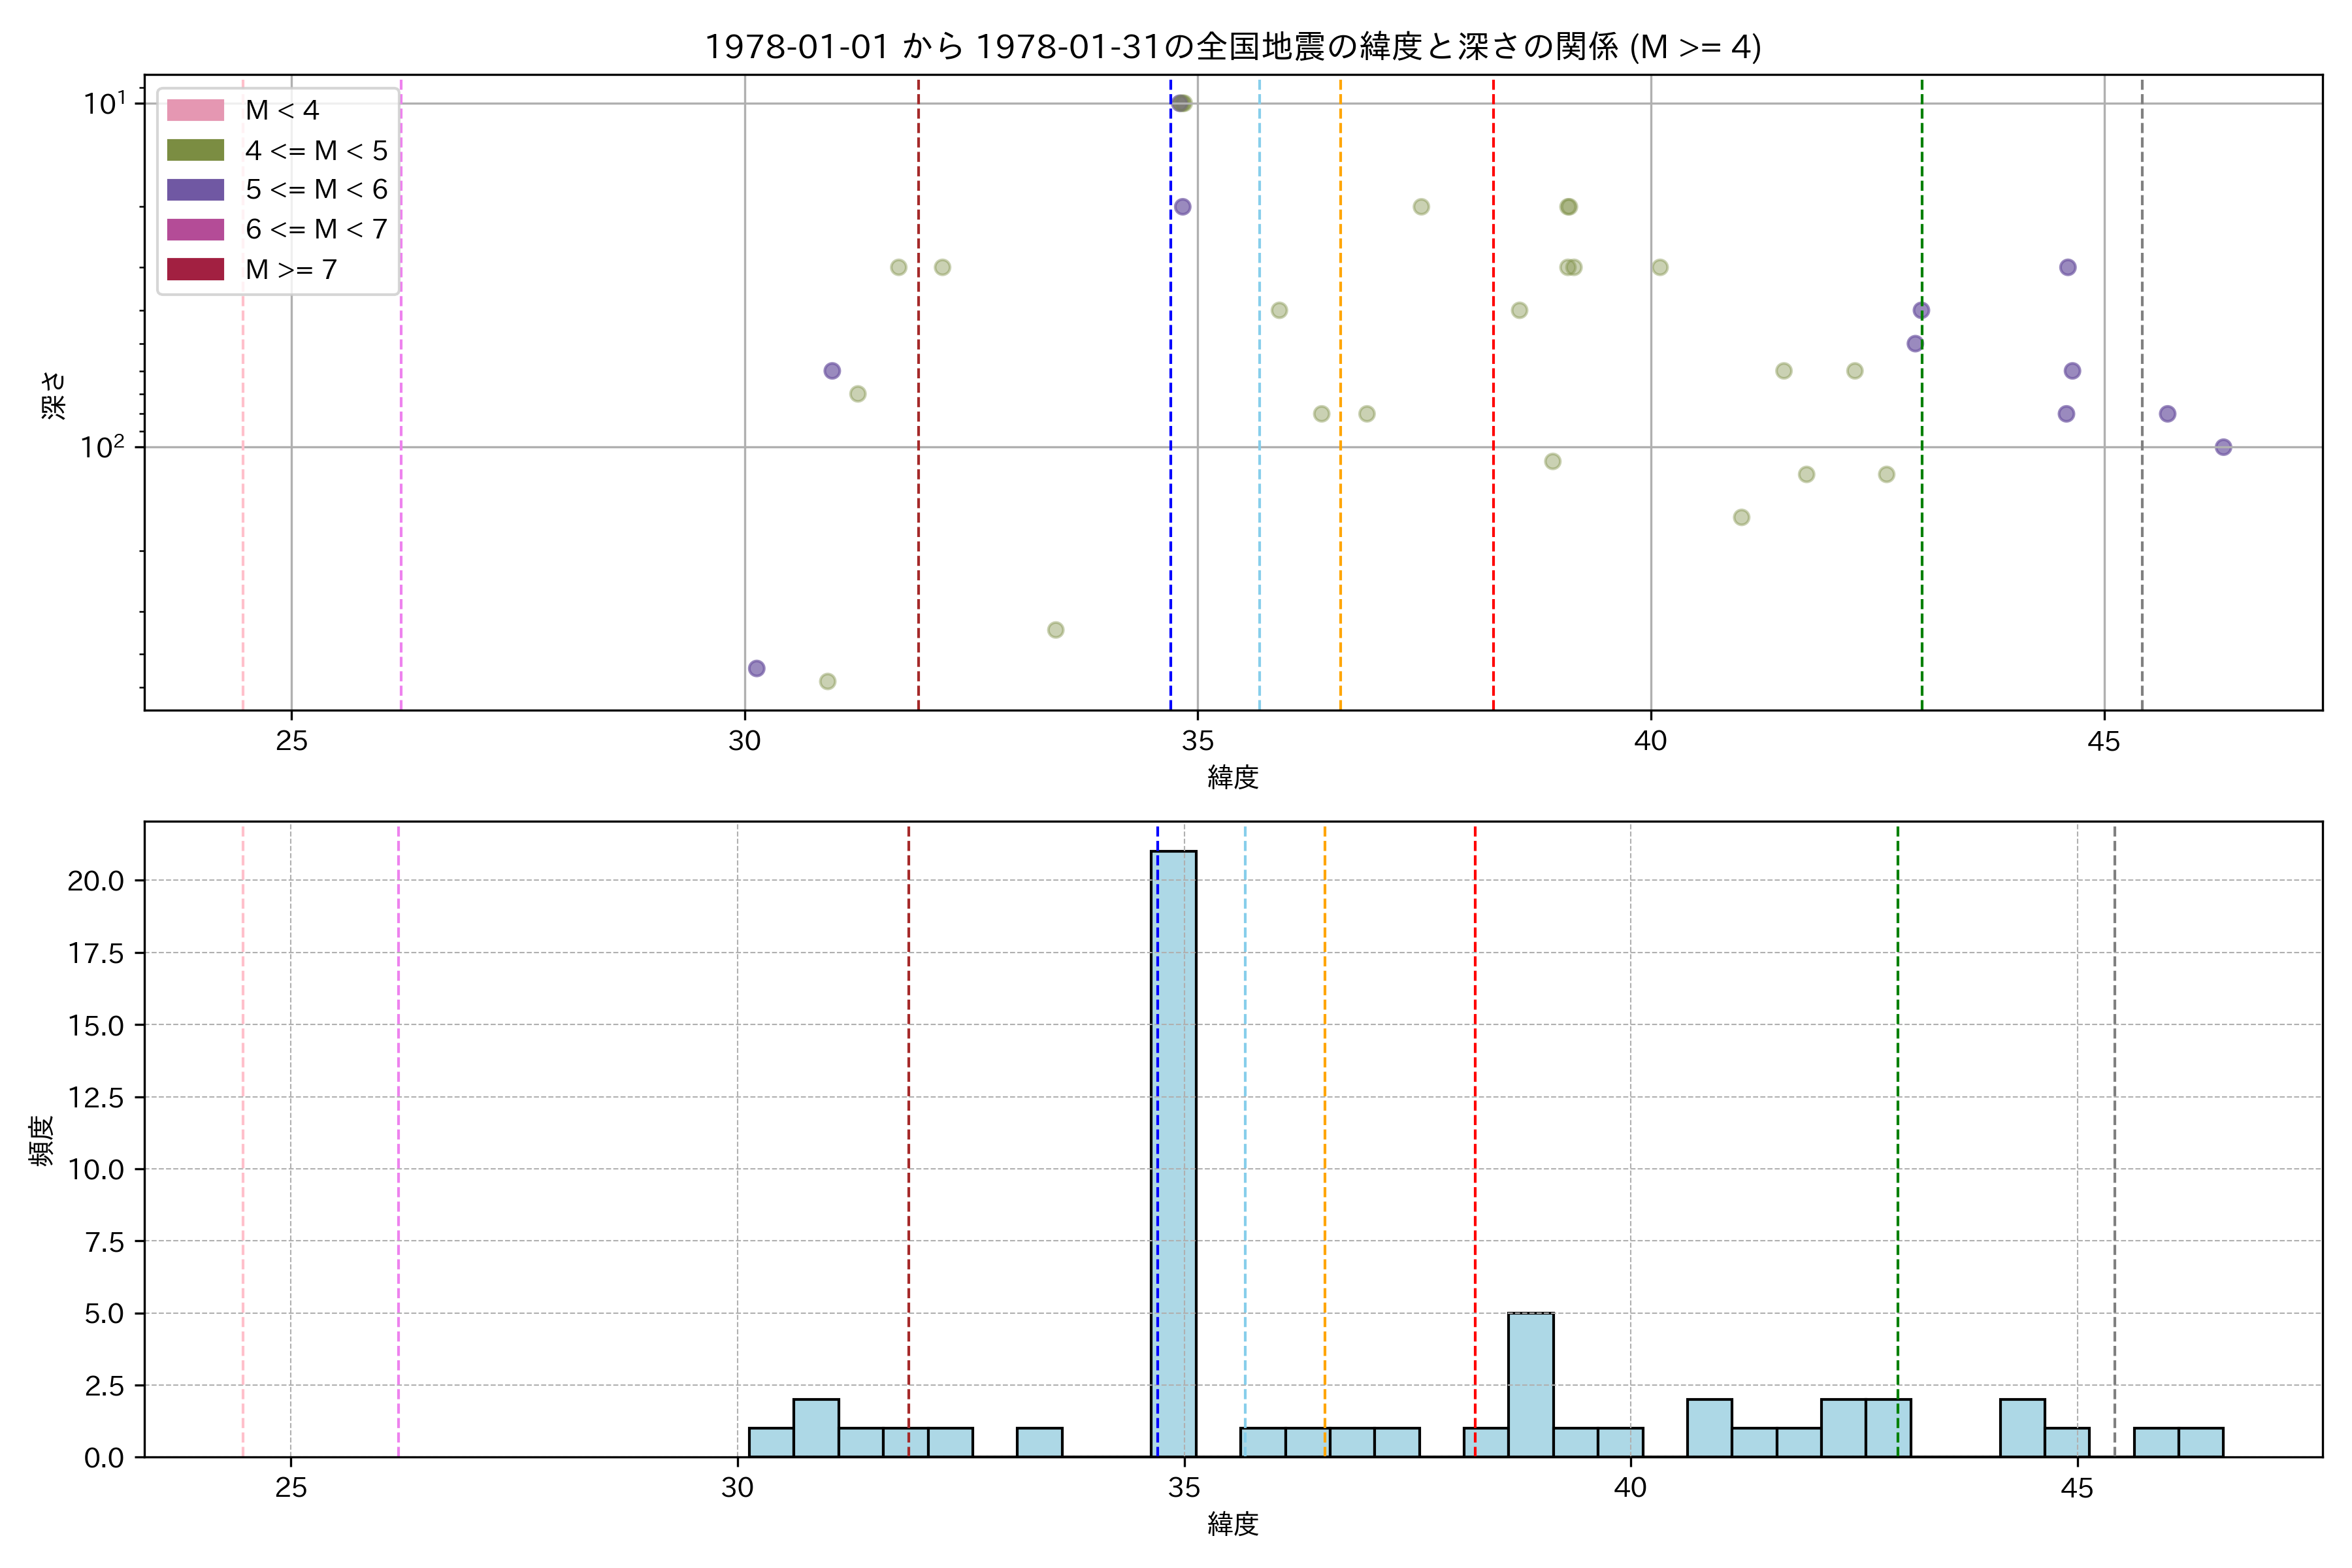Click the M >= 7 legend text
This screenshot has height=1568, width=2352.
click(291, 270)
